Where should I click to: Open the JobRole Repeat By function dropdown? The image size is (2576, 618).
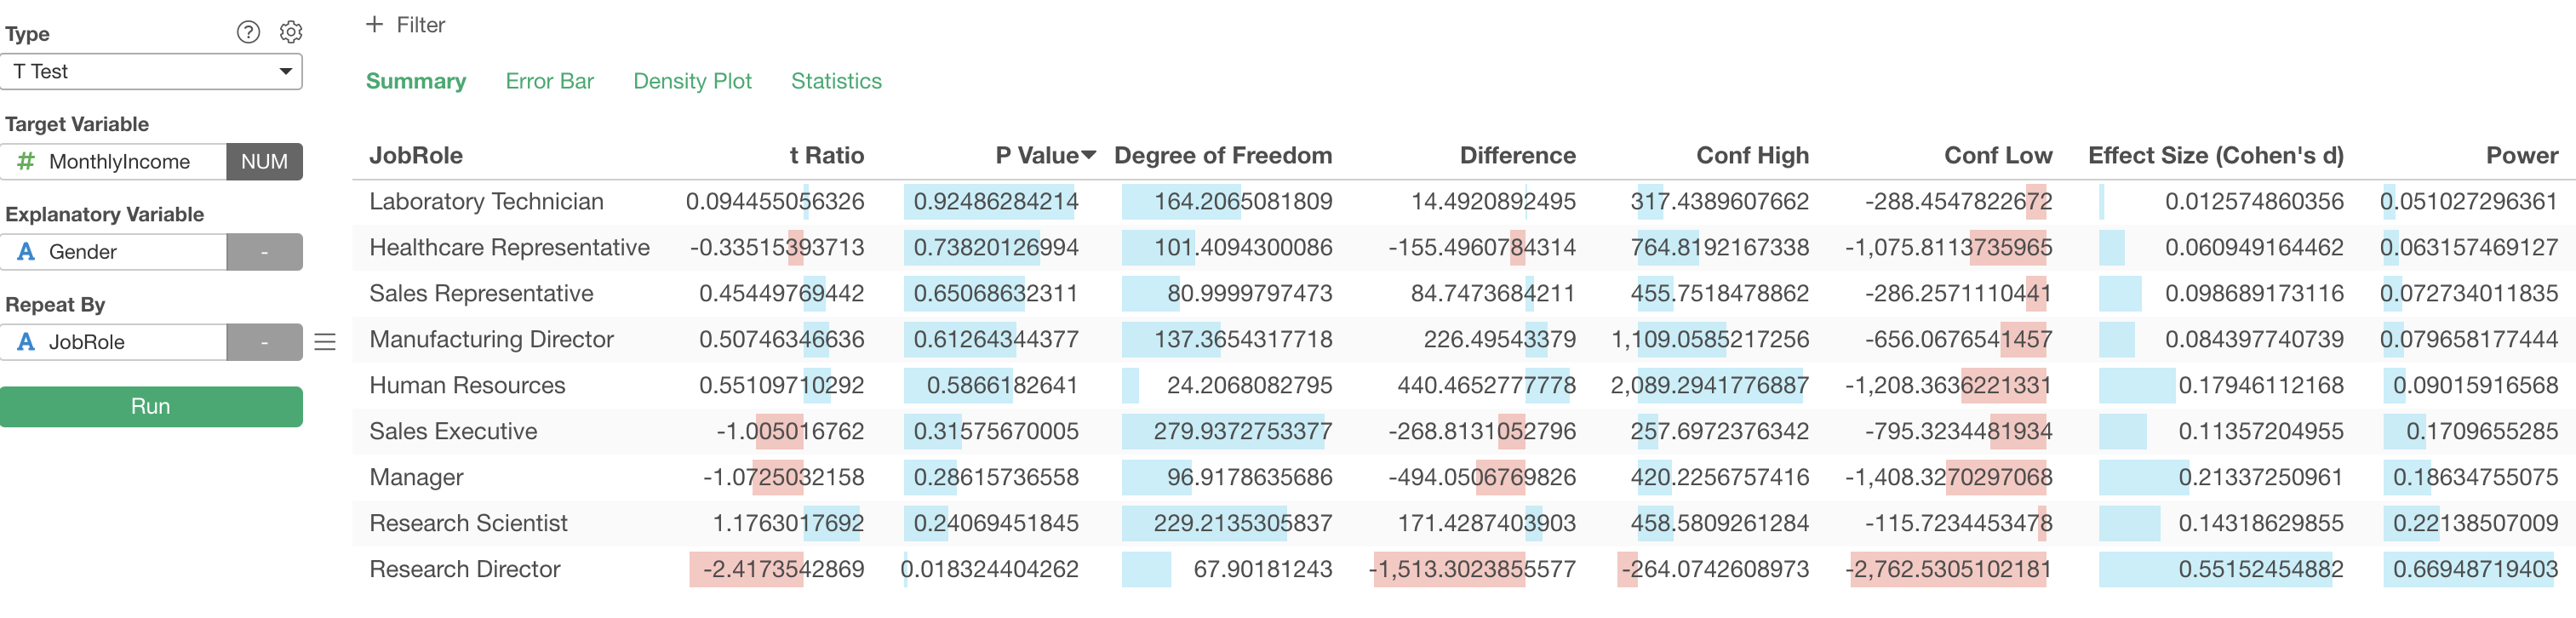click(264, 342)
